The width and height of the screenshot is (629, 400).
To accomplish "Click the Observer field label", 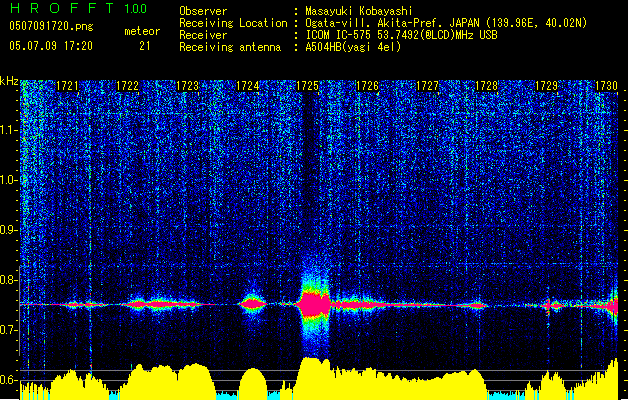I will tap(203, 11).
